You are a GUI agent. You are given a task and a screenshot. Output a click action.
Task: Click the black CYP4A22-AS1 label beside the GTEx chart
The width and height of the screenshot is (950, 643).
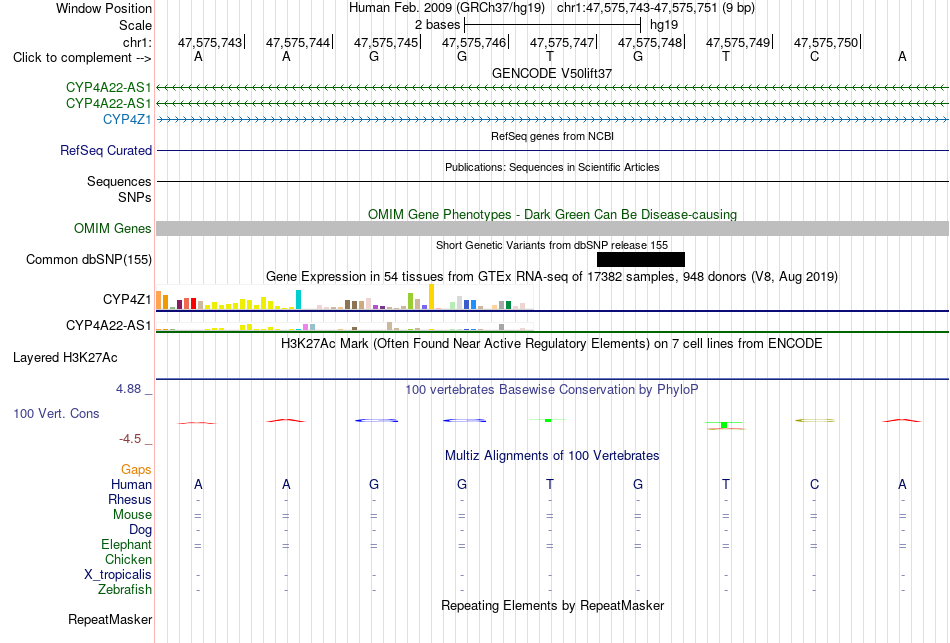point(108,325)
